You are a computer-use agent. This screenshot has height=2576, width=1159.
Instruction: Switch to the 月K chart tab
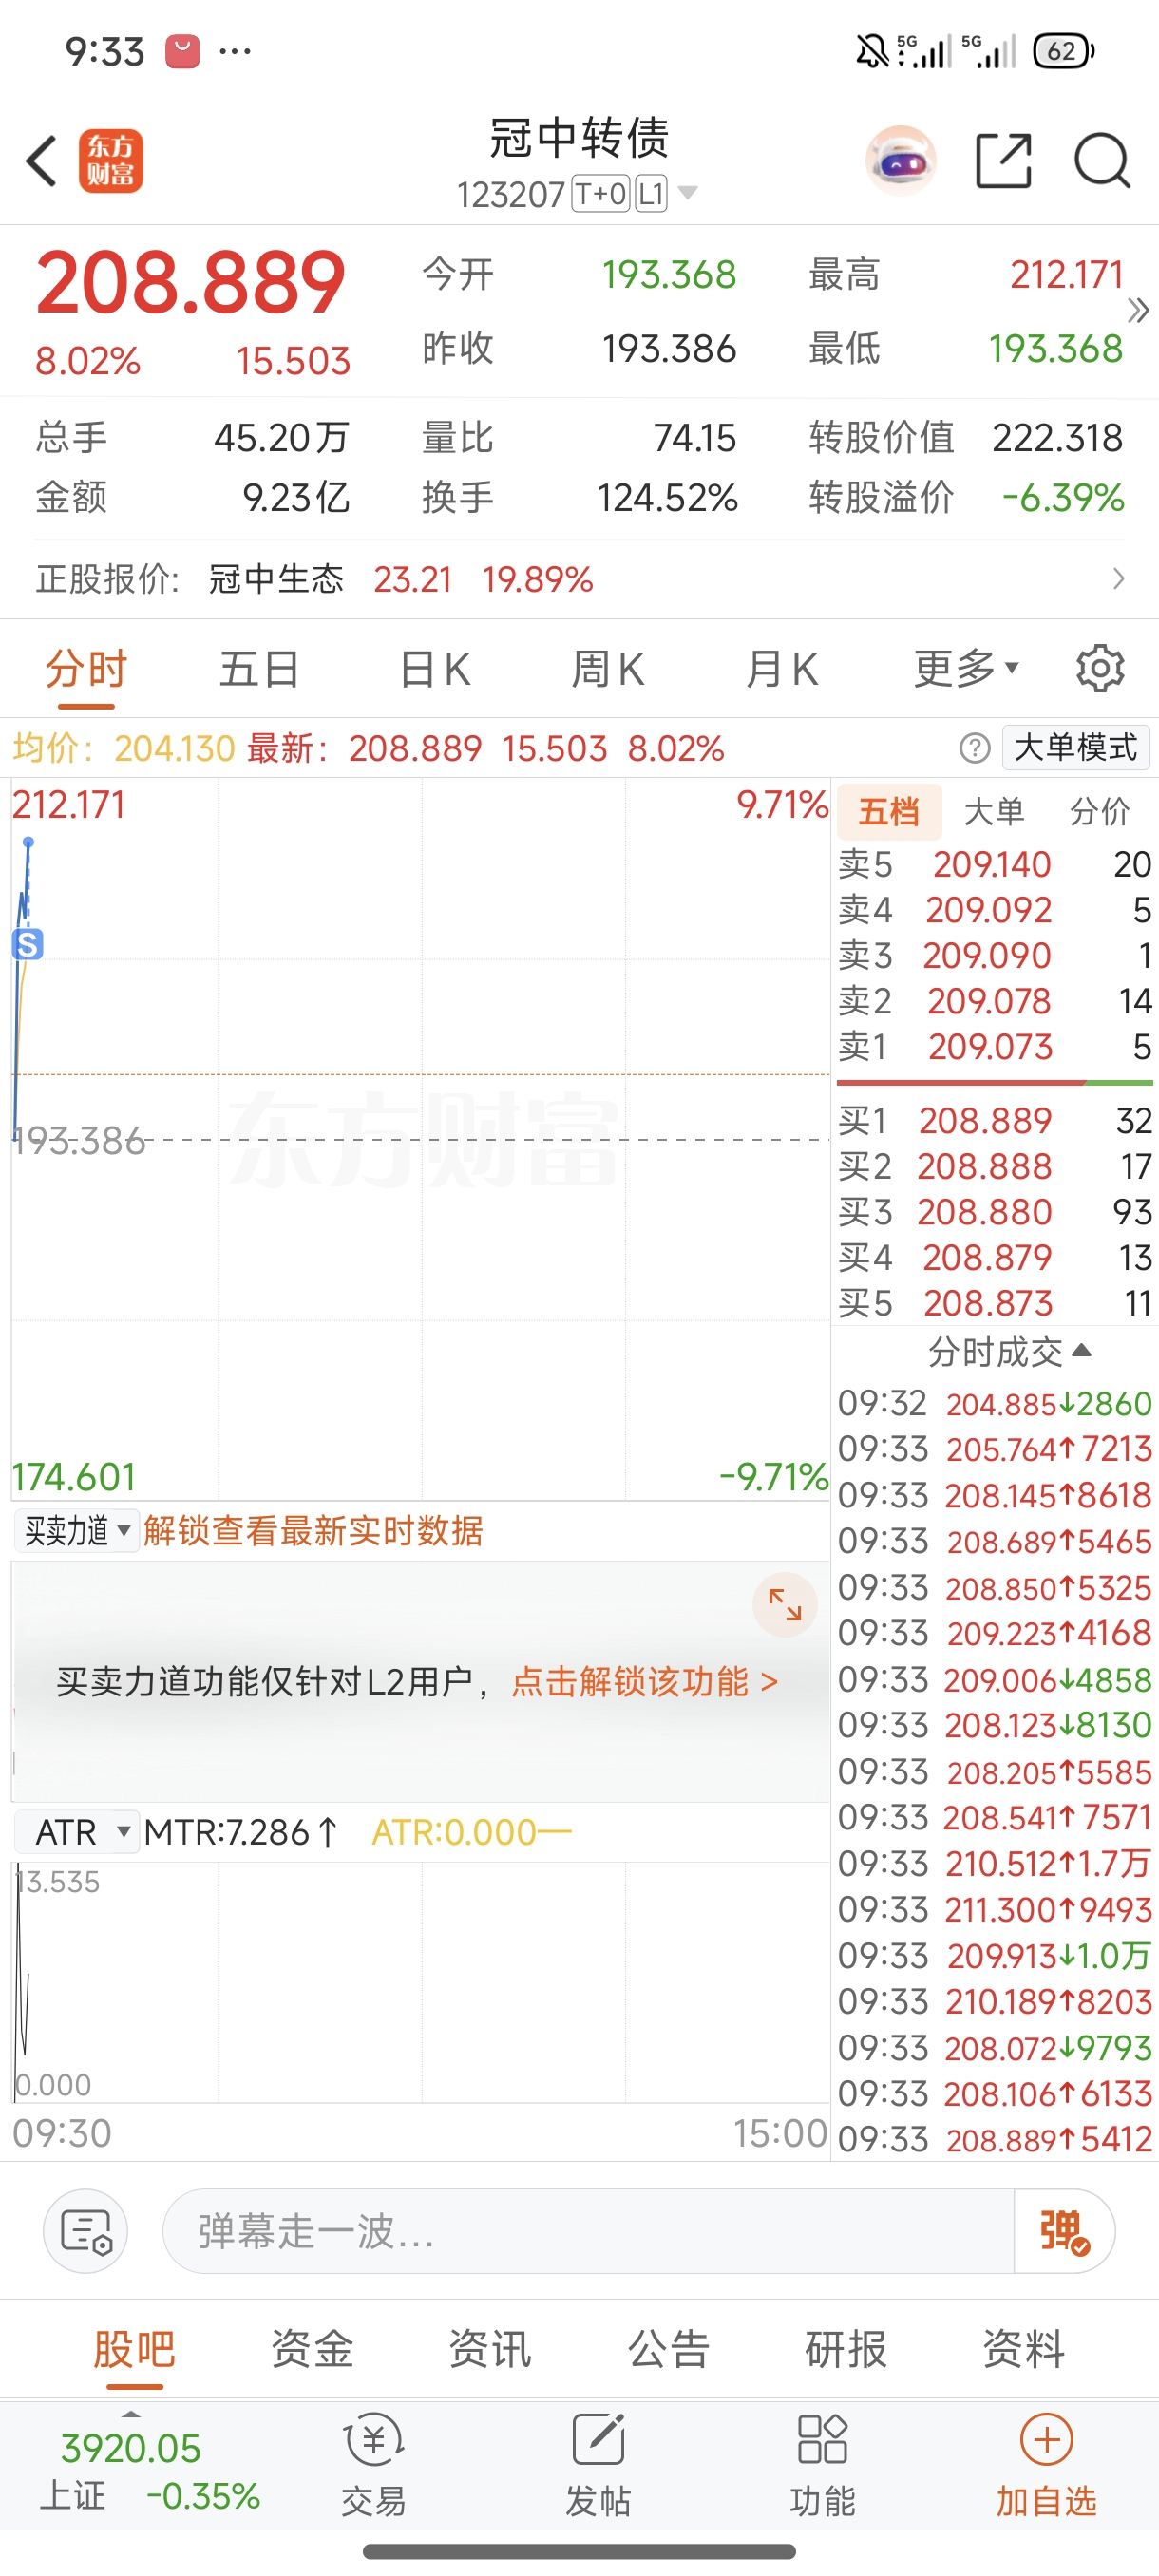click(781, 668)
